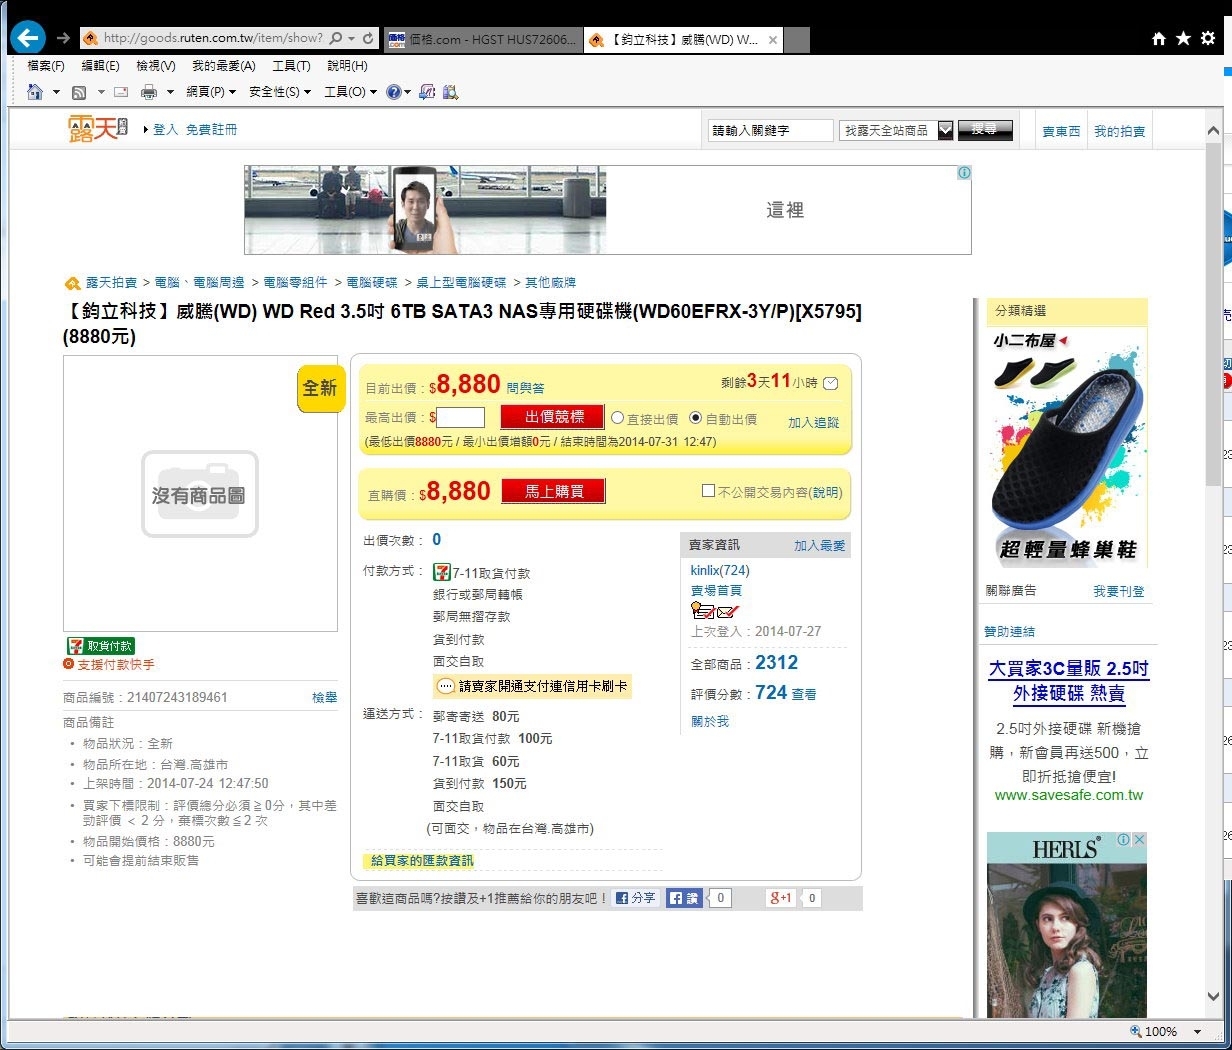Viewport: 1232px width, 1050px height.
Task: Expand the Print dropdown arrow
Action: [170, 92]
